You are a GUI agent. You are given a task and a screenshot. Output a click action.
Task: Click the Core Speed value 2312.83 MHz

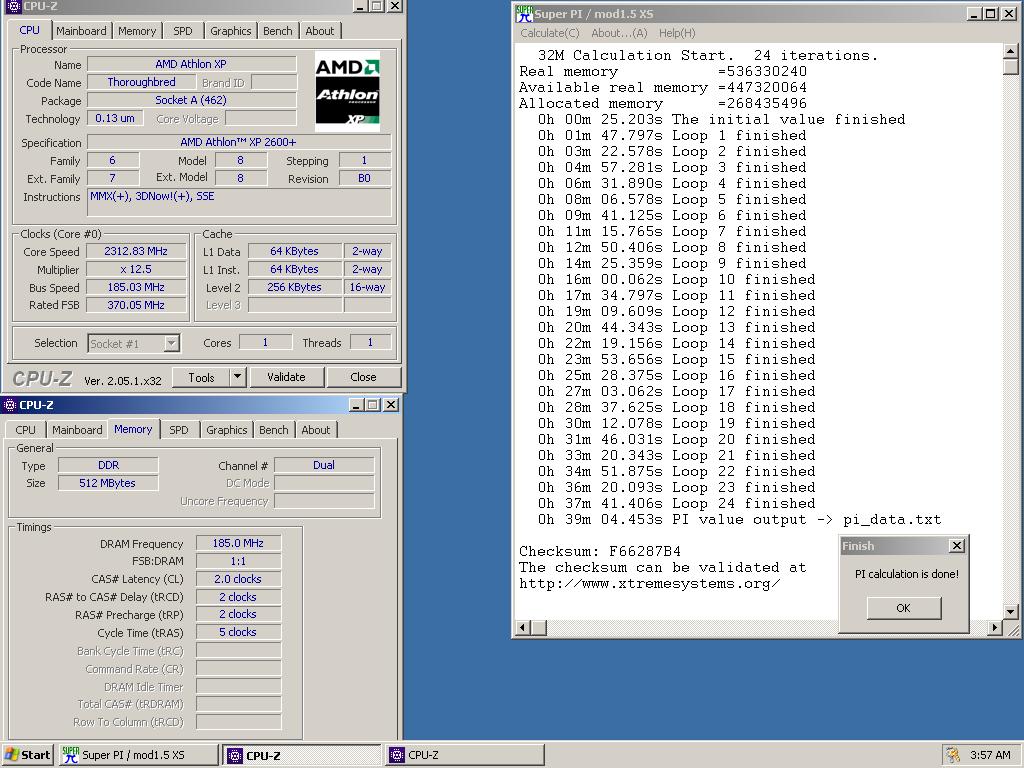pyautogui.click(x=136, y=251)
